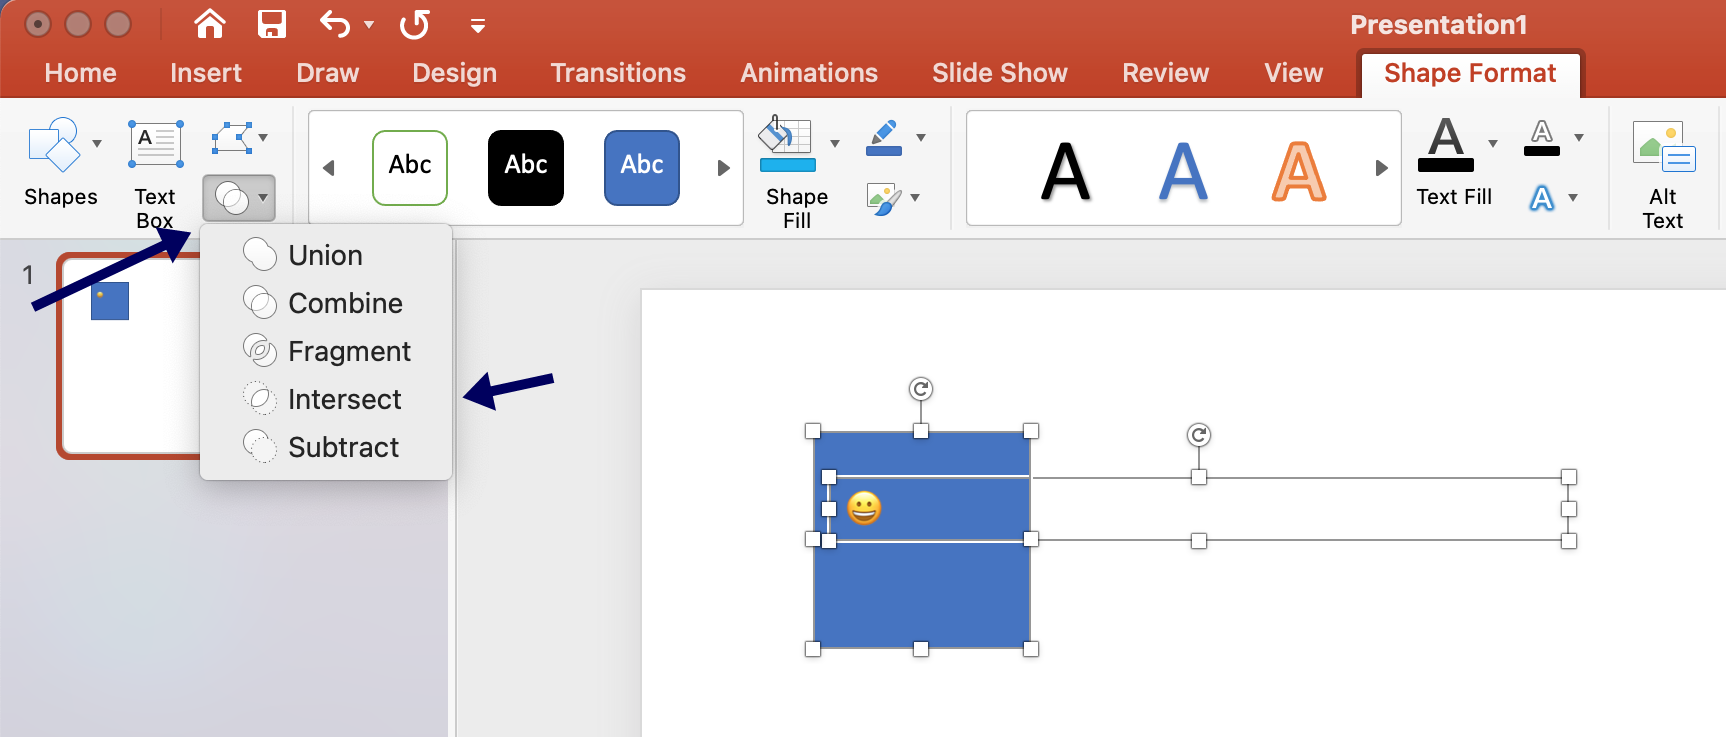The height and width of the screenshot is (737, 1726).
Task: Switch to the Insert tab
Action: click(x=206, y=73)
